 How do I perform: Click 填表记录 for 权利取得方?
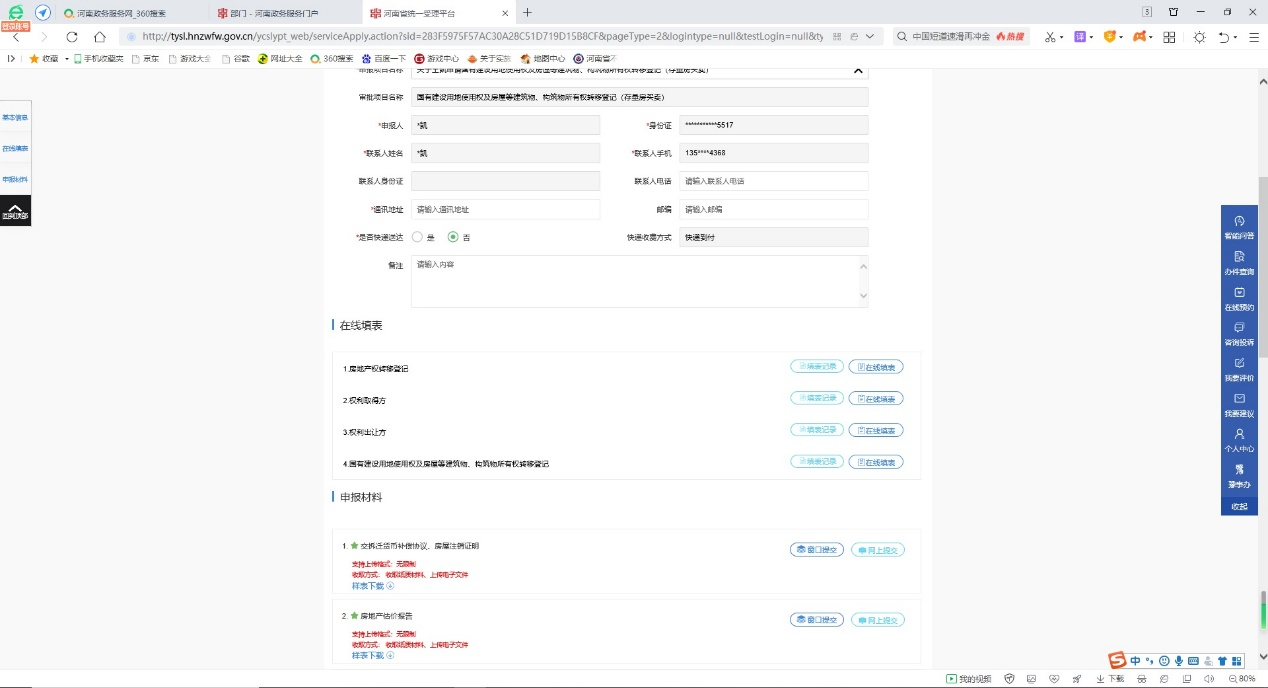pyautogui.click(x=817, y=398)
